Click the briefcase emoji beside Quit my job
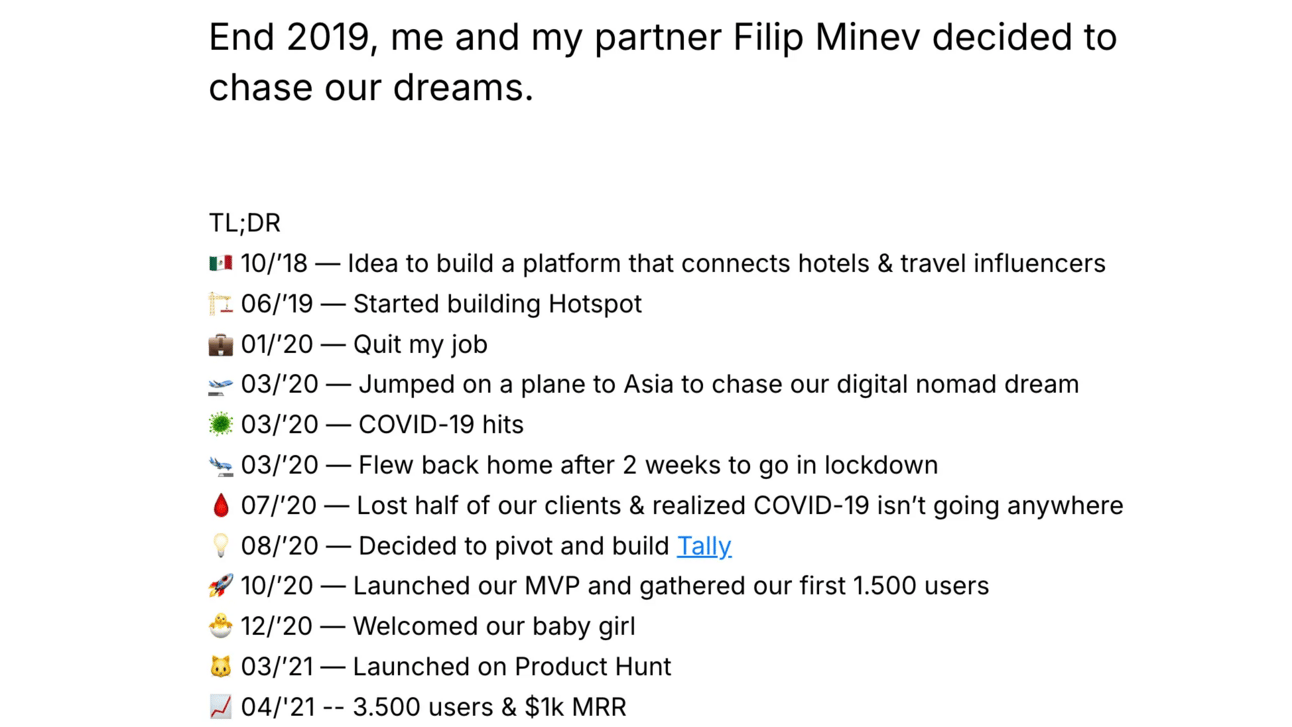 coord(221,344)
